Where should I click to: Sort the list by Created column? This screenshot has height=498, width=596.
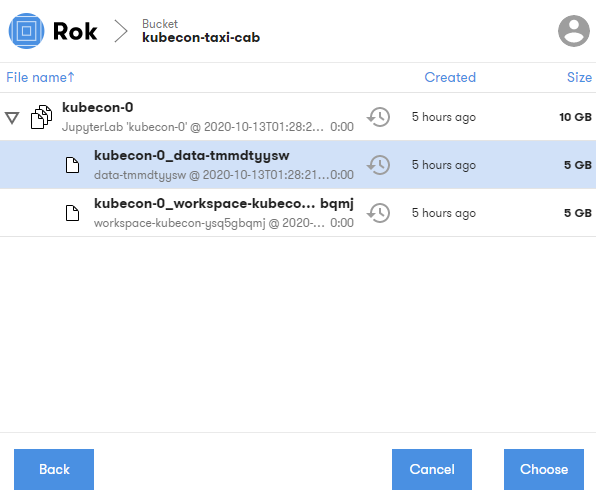coord(450,77)
